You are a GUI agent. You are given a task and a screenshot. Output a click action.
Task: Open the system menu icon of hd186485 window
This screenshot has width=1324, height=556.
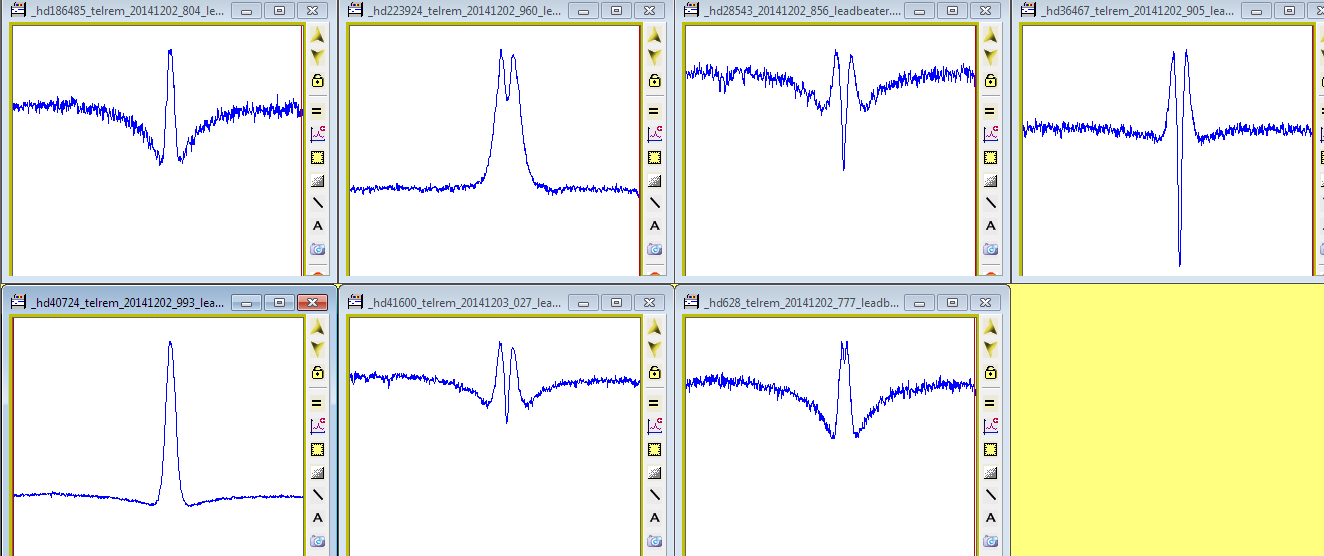click(18, 11)
